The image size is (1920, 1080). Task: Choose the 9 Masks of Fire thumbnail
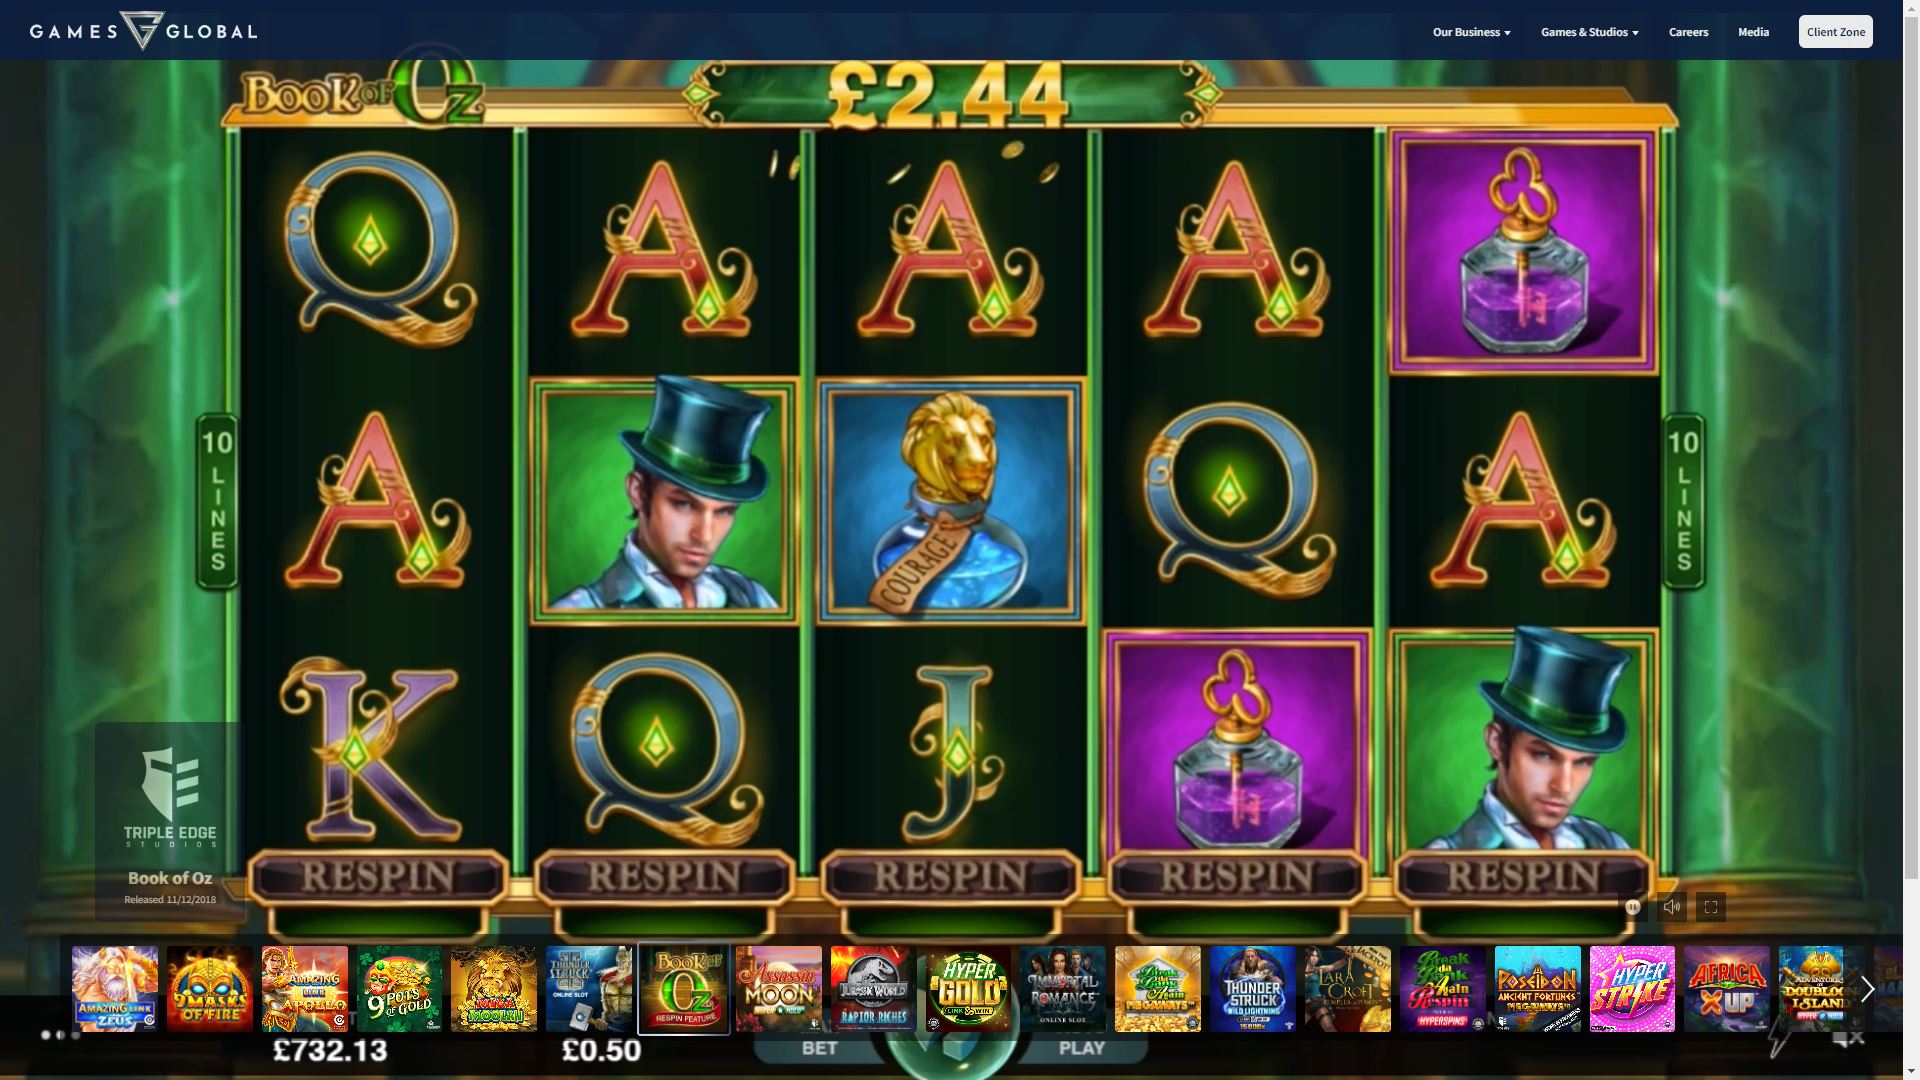(210, 989)
